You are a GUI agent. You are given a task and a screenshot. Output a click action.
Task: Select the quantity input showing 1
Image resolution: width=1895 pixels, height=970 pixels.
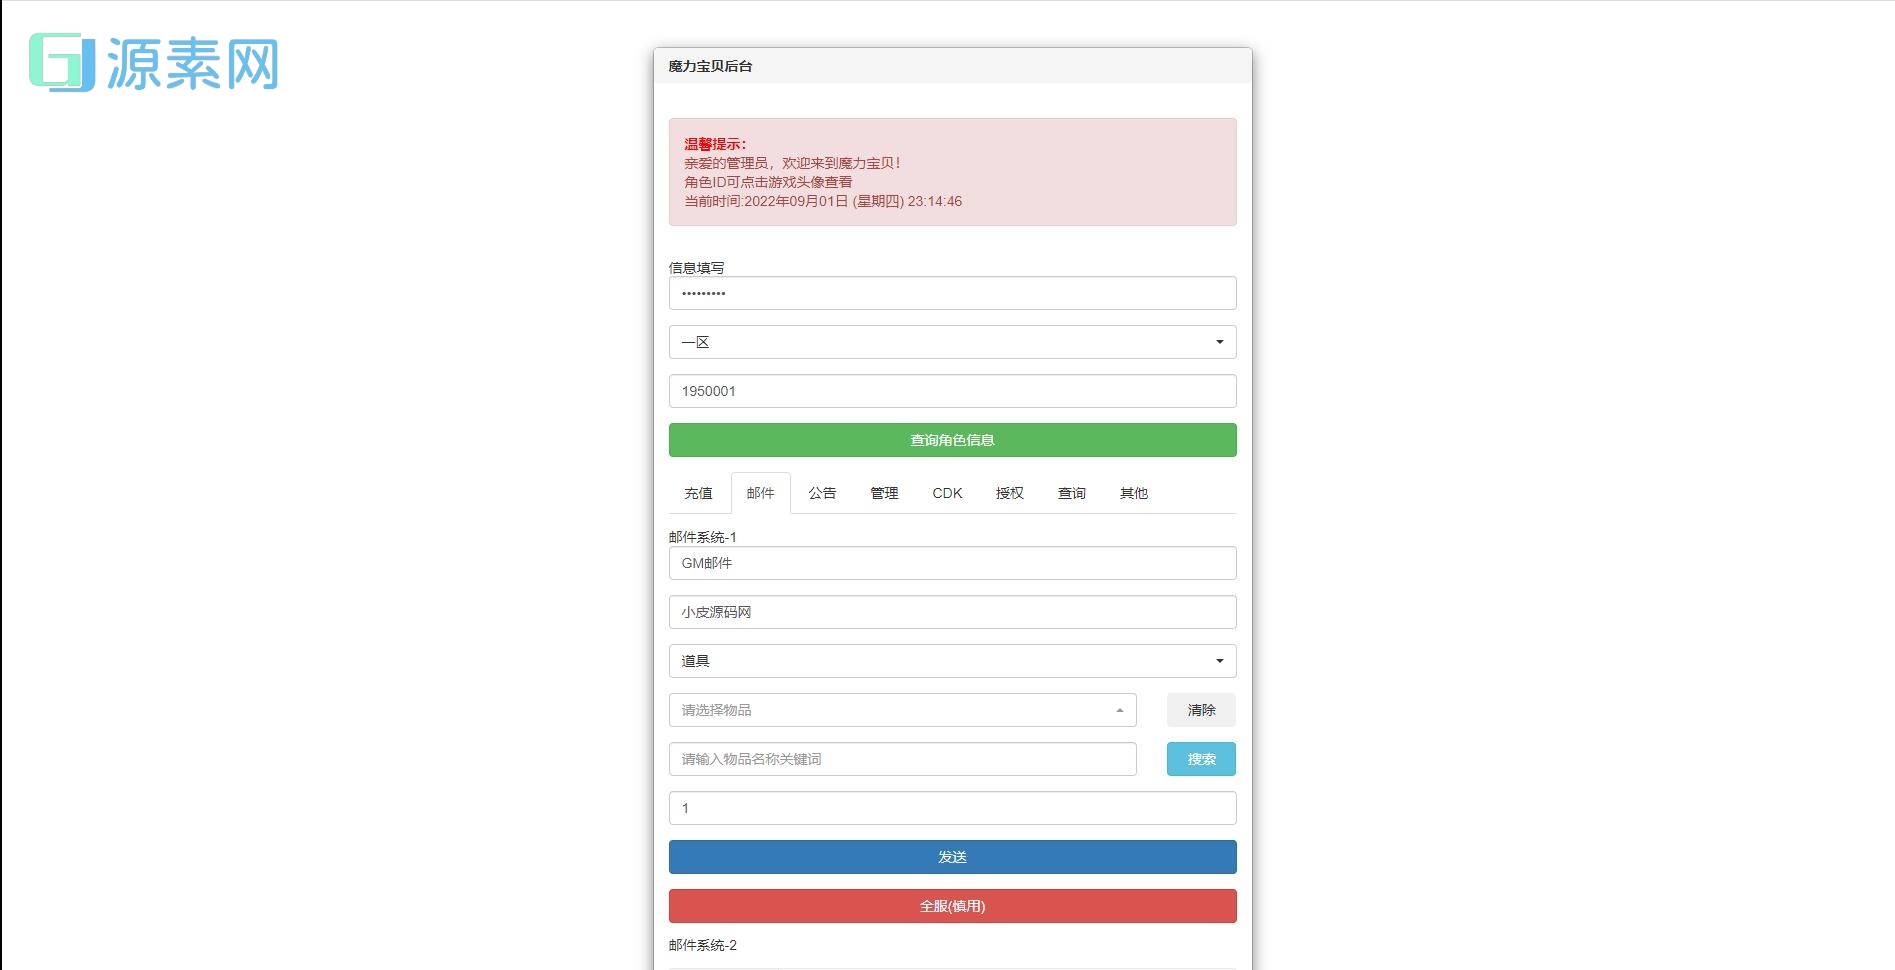pos(952,807)
